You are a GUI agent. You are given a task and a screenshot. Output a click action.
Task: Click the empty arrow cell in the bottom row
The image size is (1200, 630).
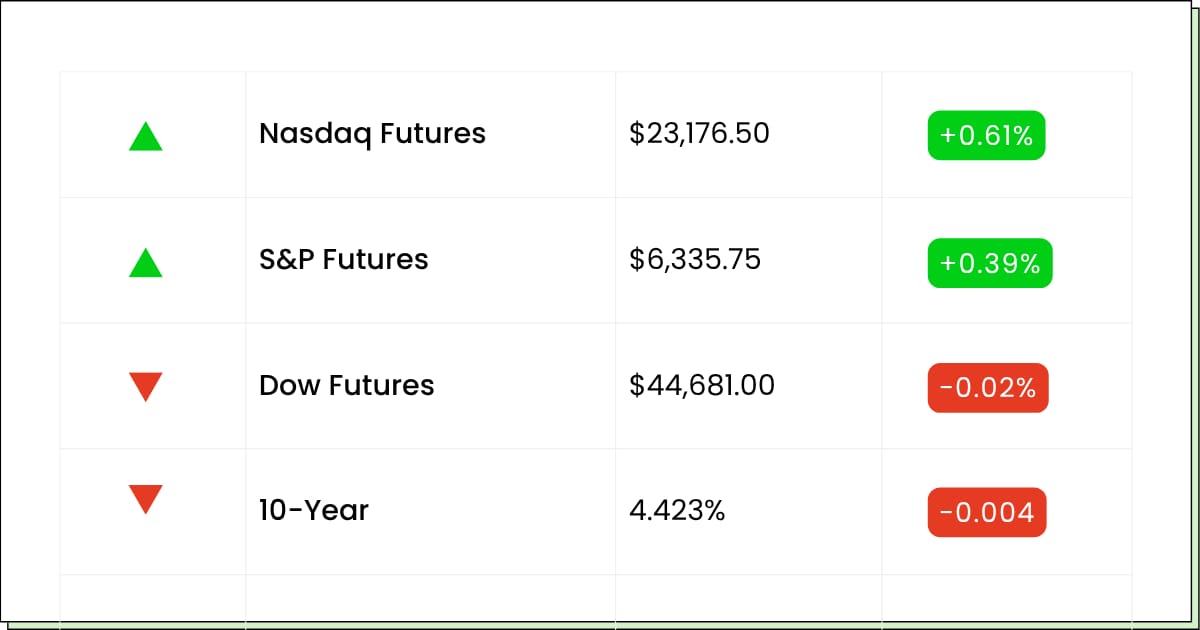153,598
